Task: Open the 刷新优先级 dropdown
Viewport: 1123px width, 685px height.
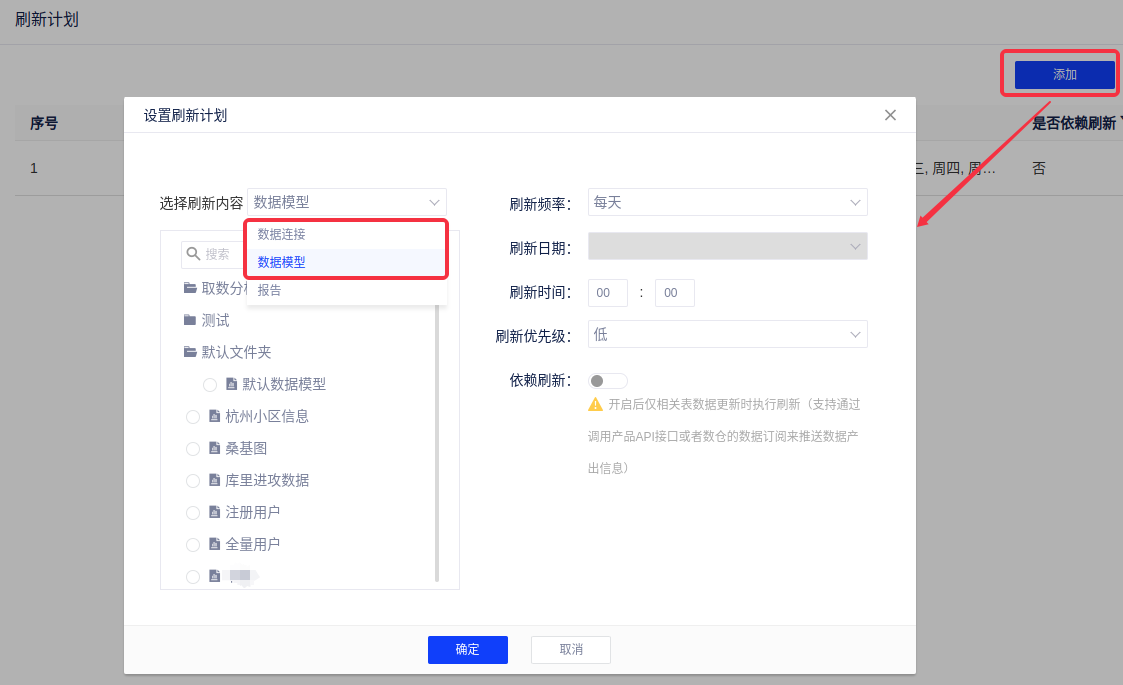Action: click(727, 334)
